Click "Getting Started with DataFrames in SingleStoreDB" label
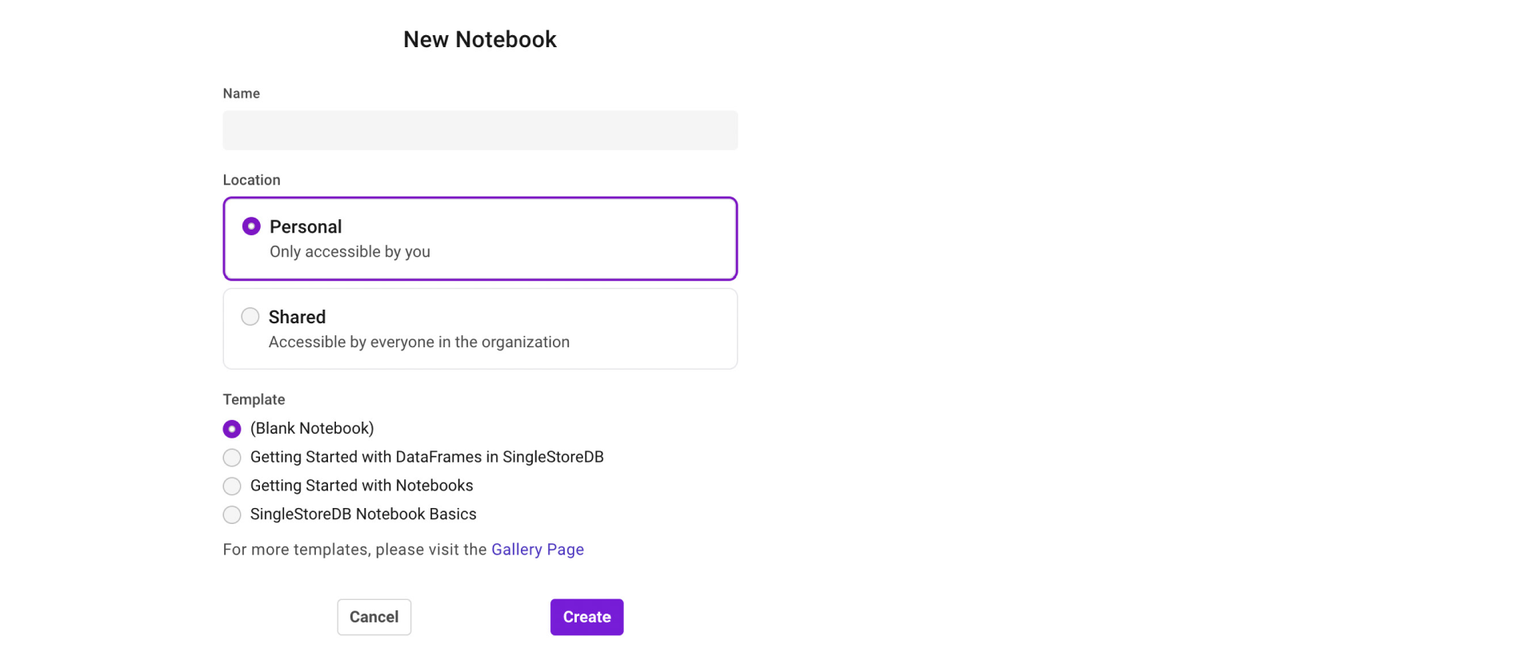The height and width of the screenshot is (660, 1536). point(427,457)
